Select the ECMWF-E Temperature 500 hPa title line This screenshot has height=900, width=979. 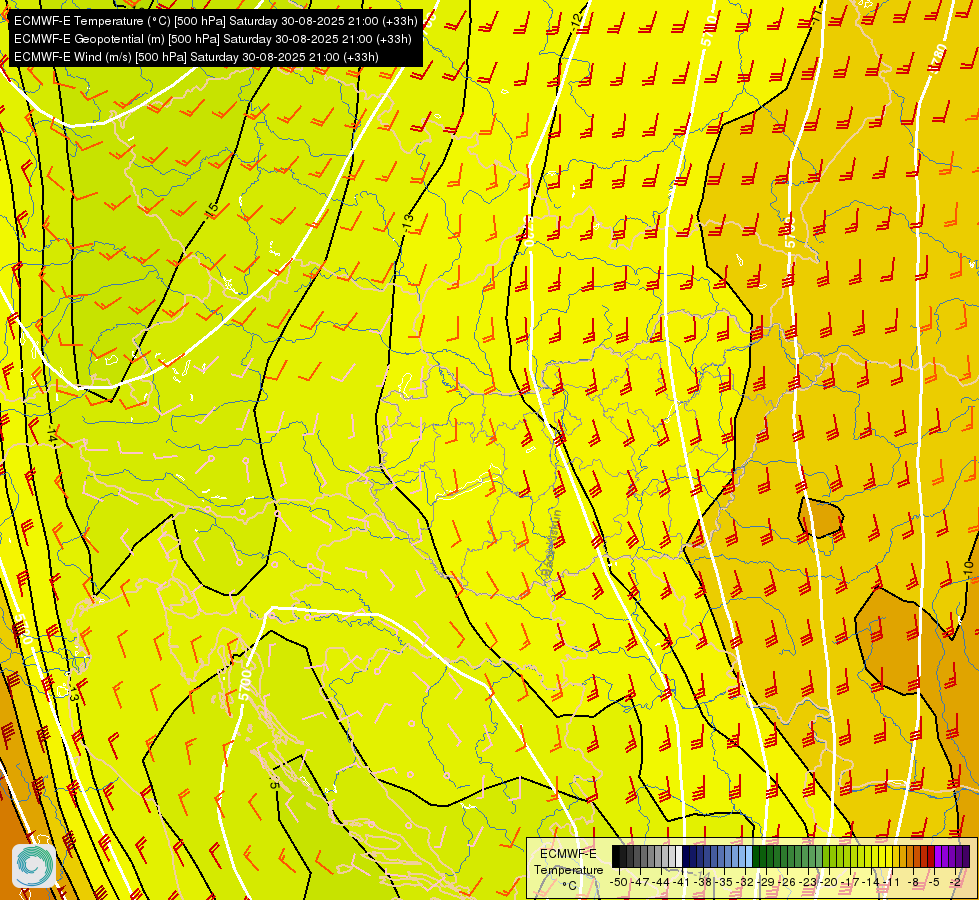(x=215, y=21)
